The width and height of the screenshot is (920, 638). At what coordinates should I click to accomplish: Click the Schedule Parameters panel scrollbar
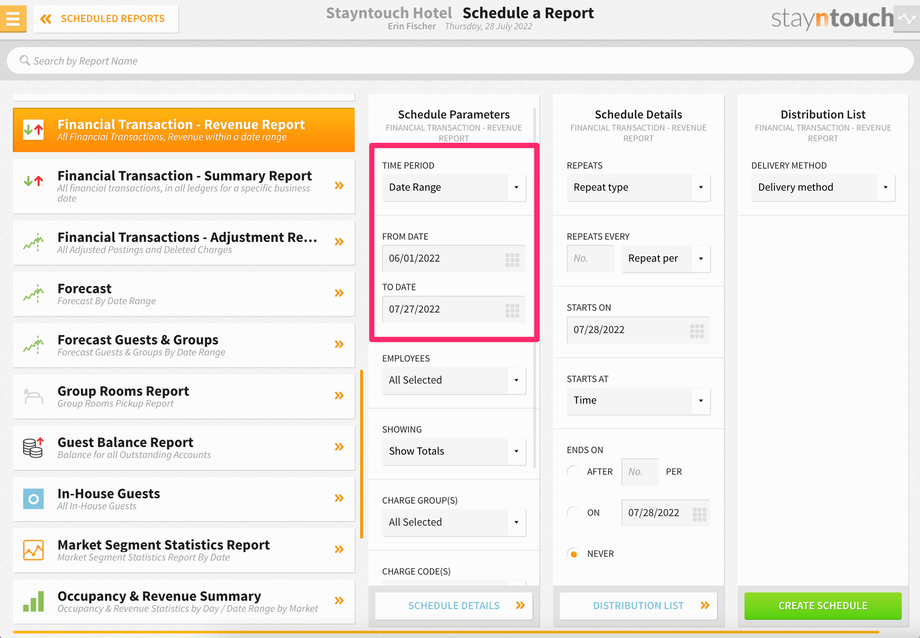pyautogui.click(x=535, y=288)
